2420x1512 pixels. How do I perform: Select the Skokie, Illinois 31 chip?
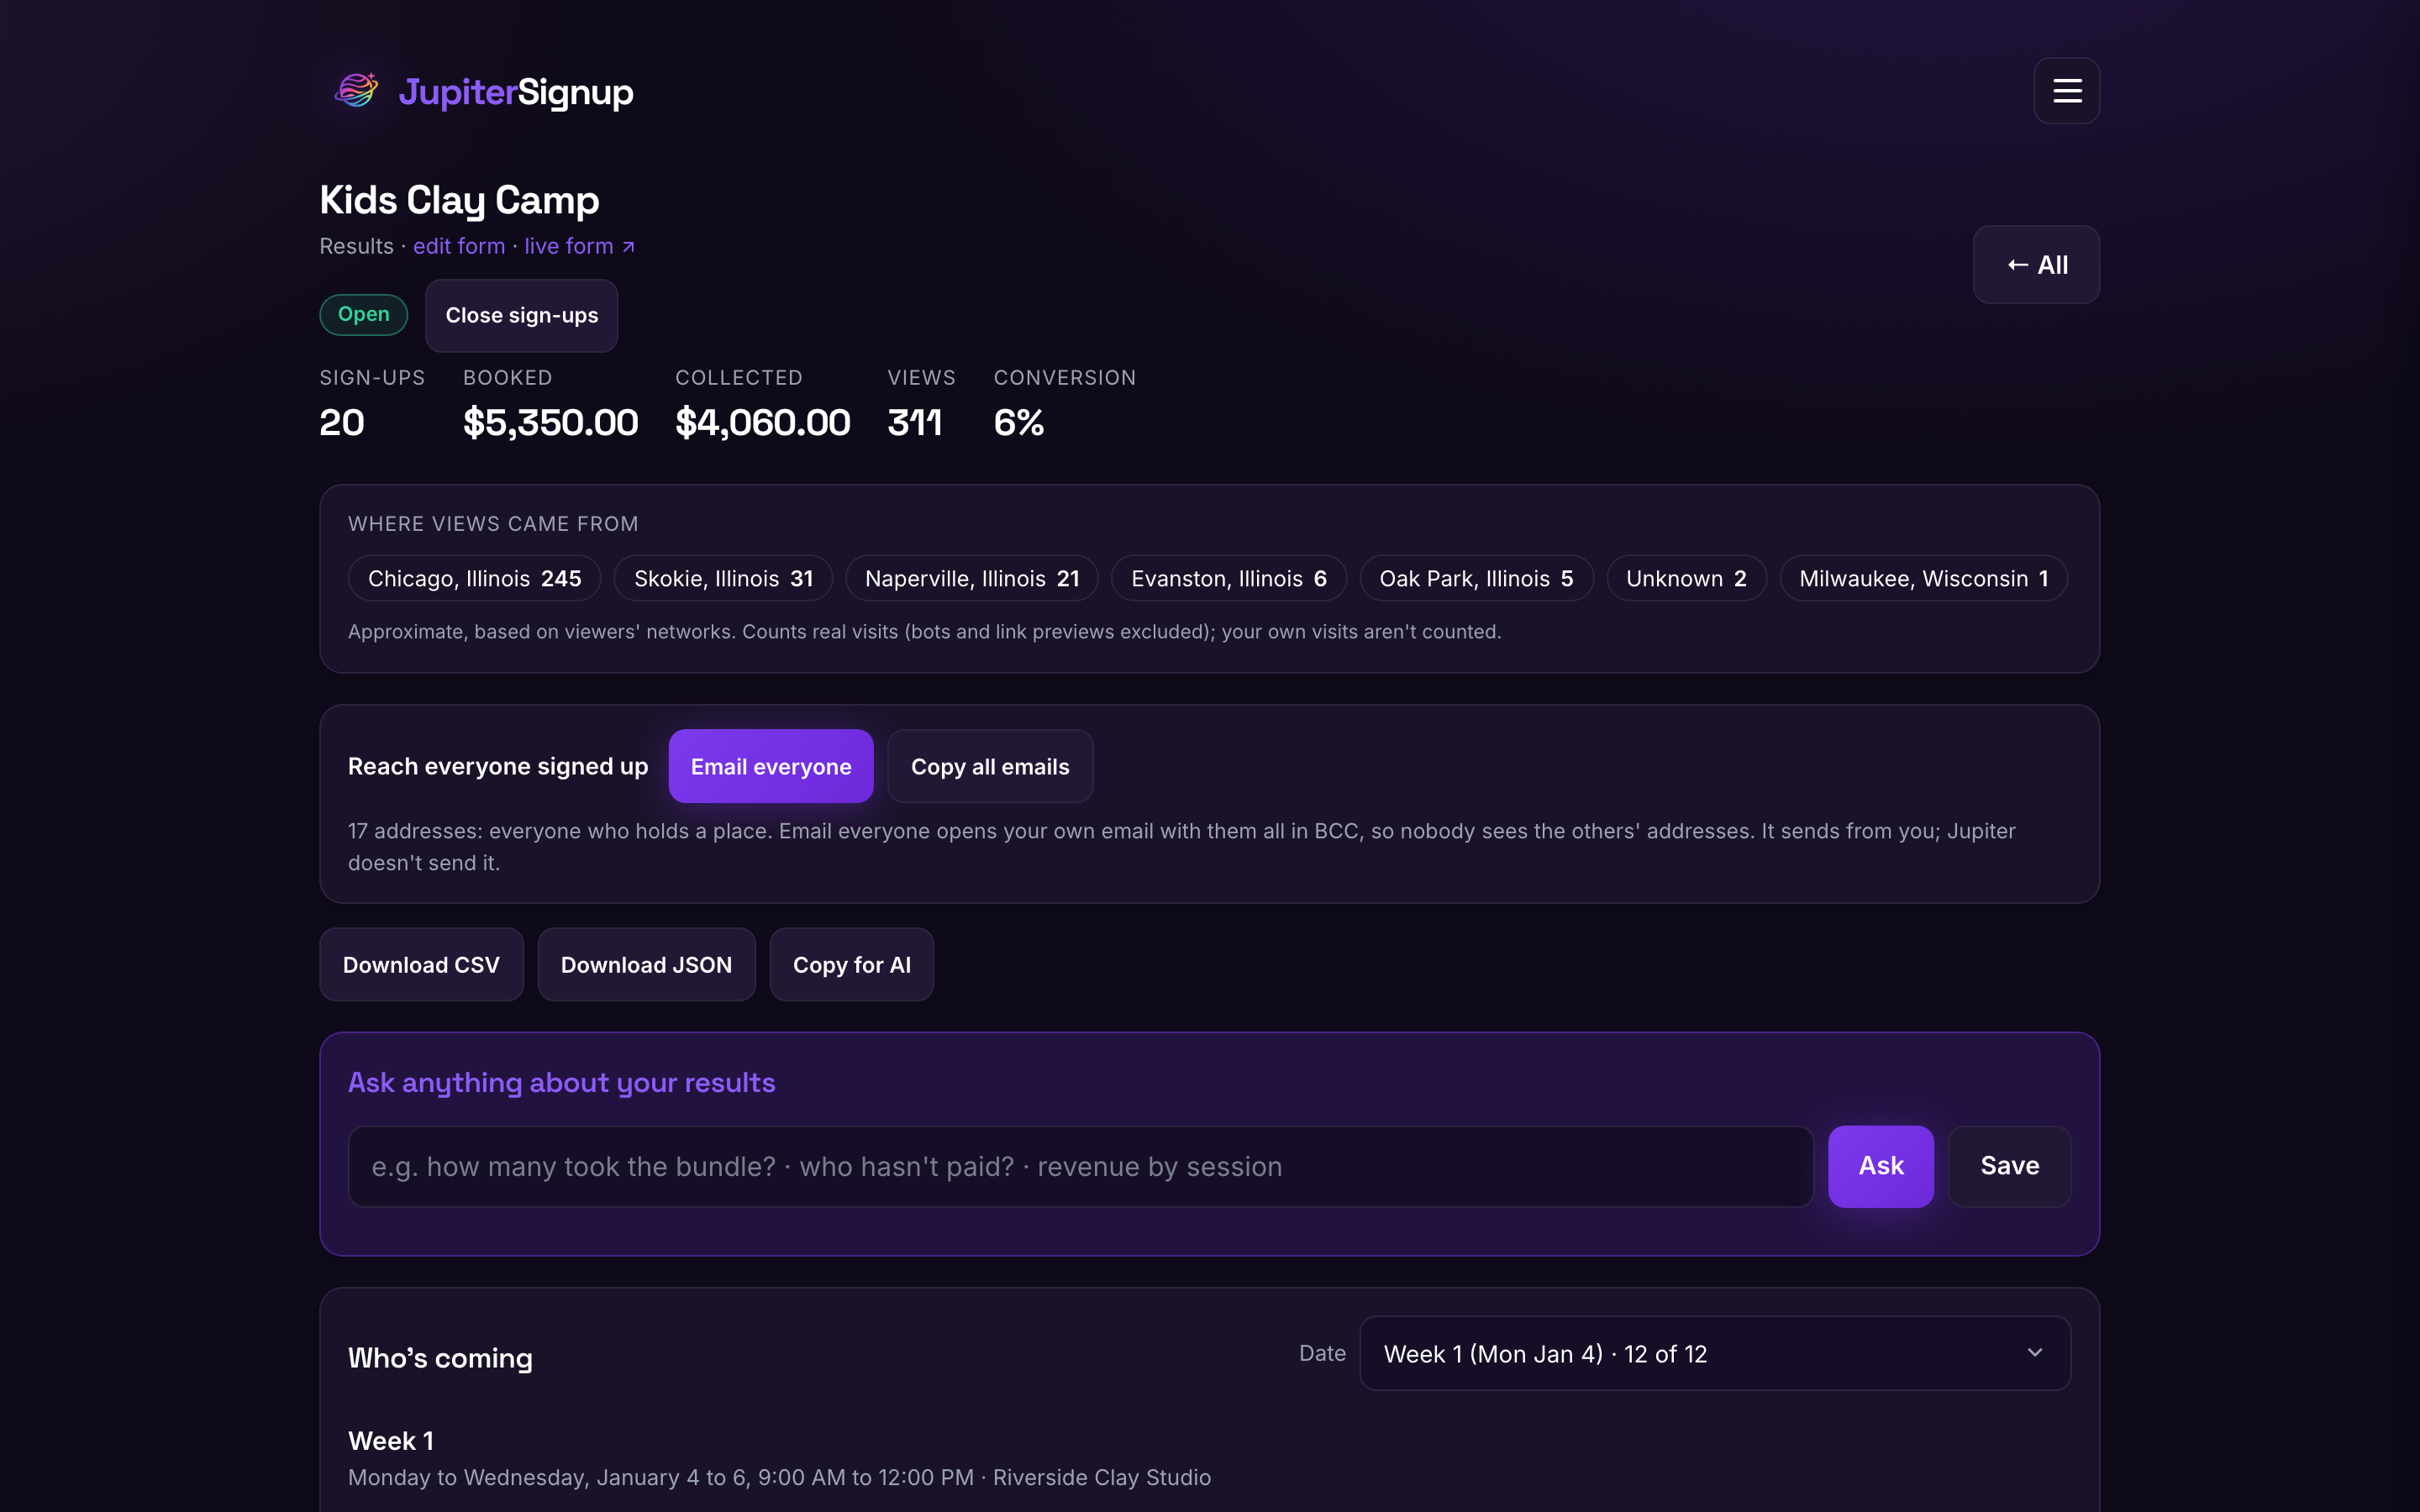click(723, 578)
